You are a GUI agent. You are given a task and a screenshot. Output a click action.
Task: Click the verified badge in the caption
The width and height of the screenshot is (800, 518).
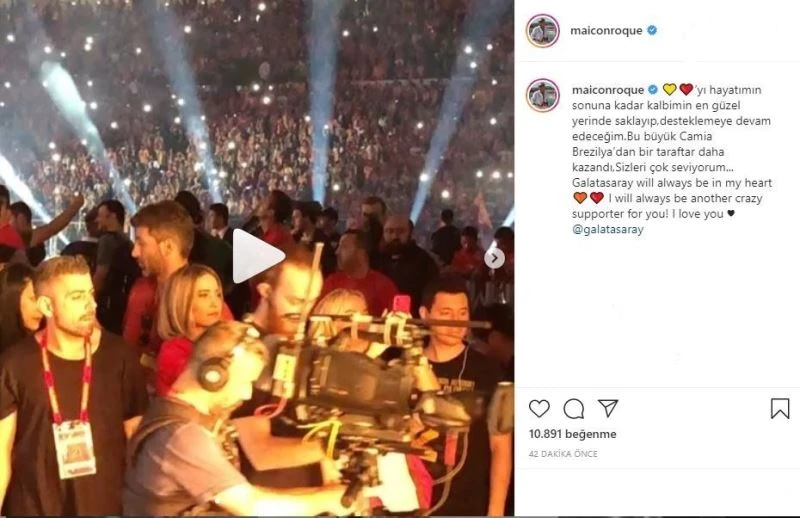pos(653,90)
